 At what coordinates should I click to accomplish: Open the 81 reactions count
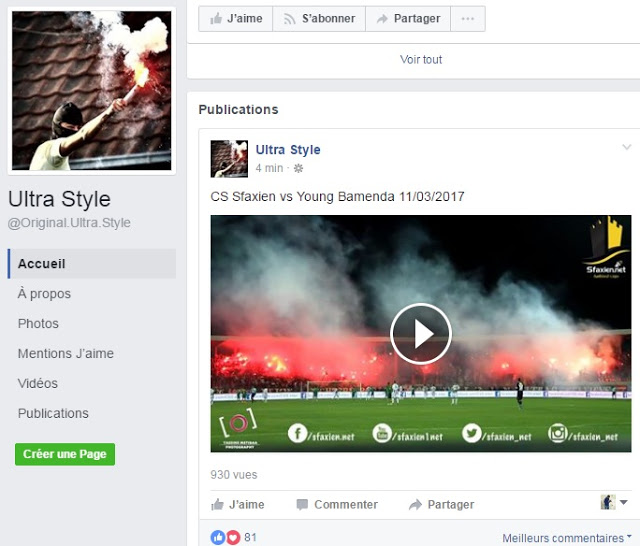click(250, 537)
